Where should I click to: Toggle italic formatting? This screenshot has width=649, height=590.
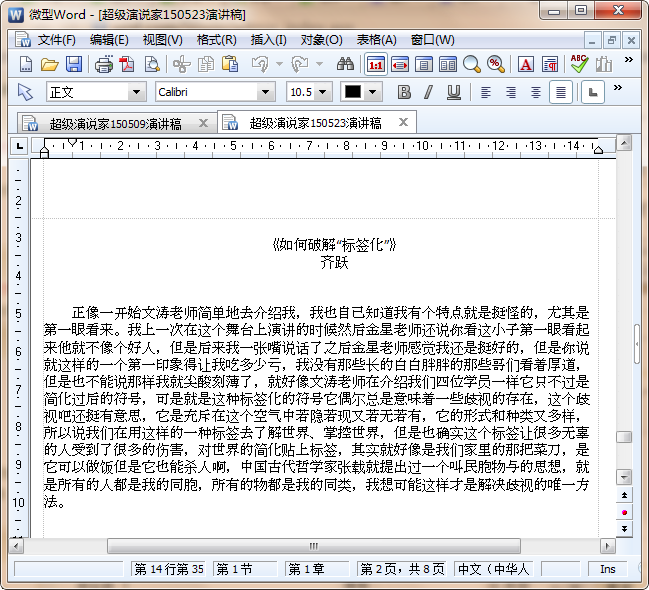pyautogui.click(x=428, y=92)
